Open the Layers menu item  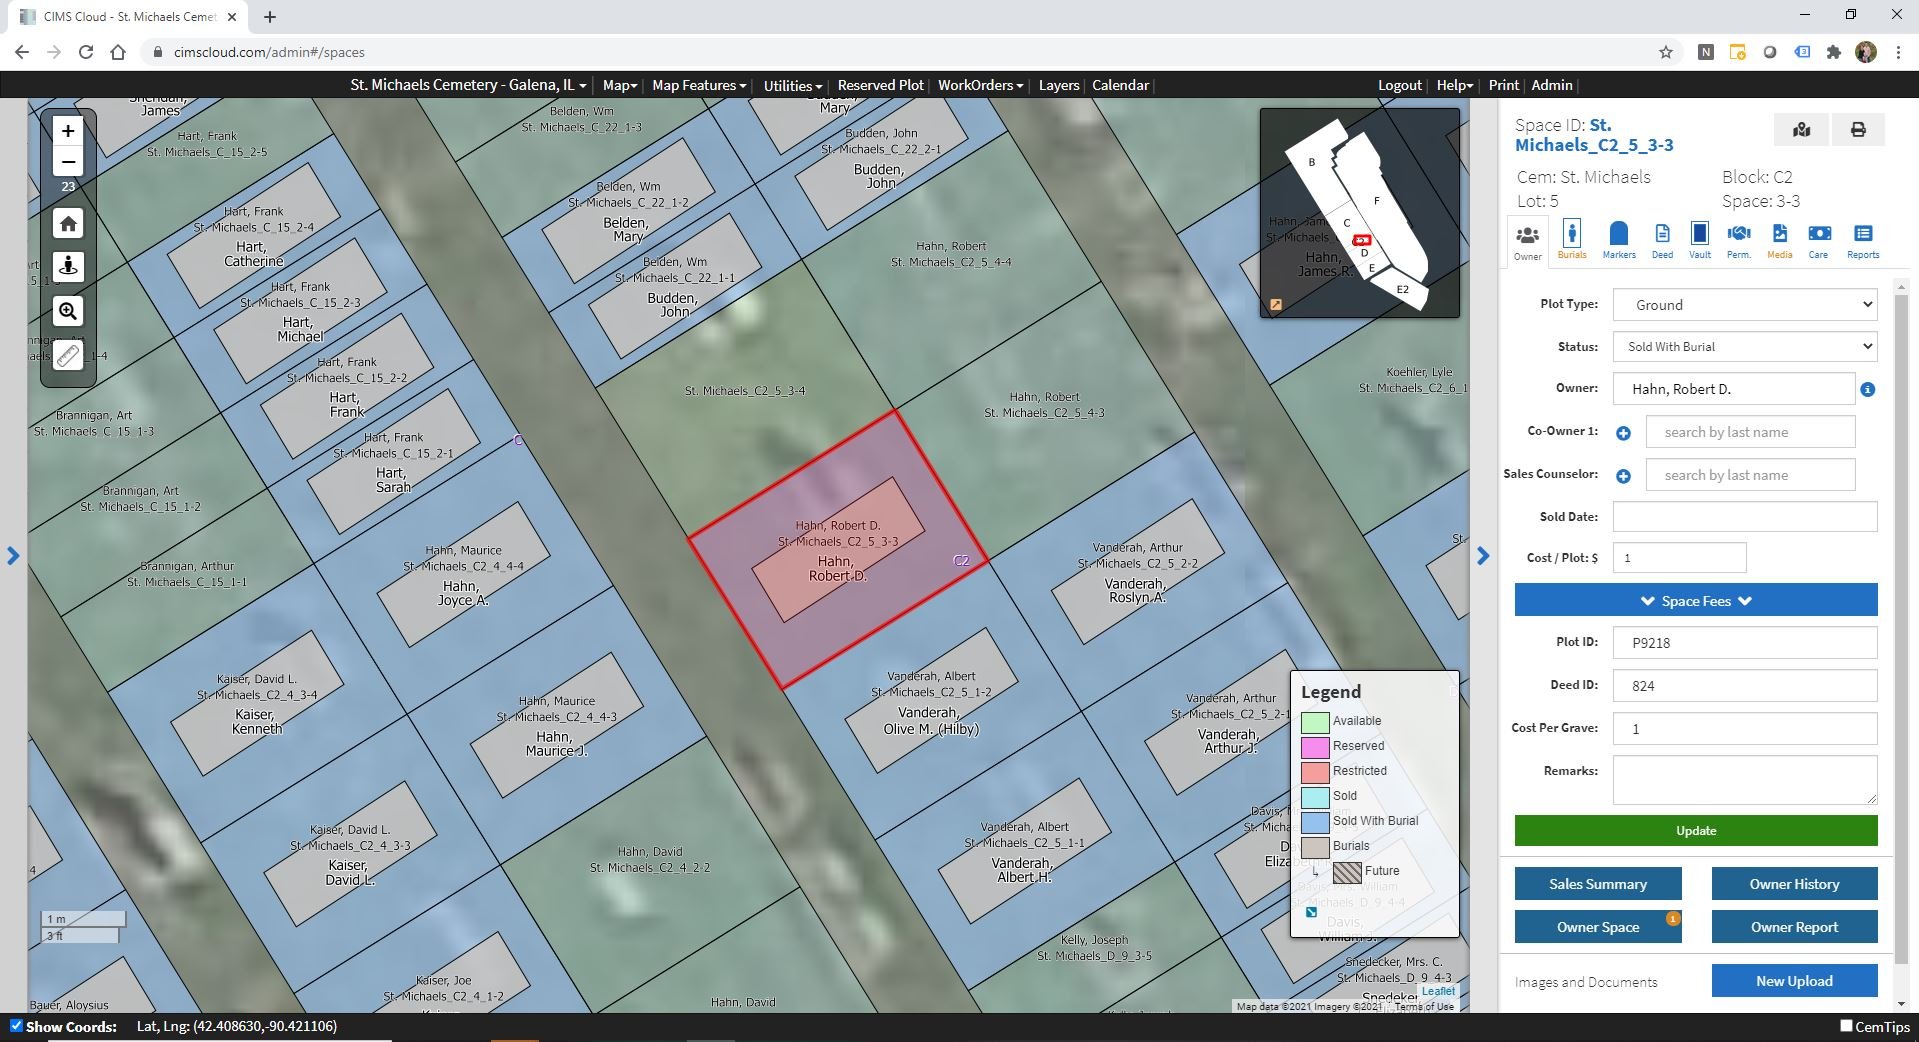[1058, 85]
